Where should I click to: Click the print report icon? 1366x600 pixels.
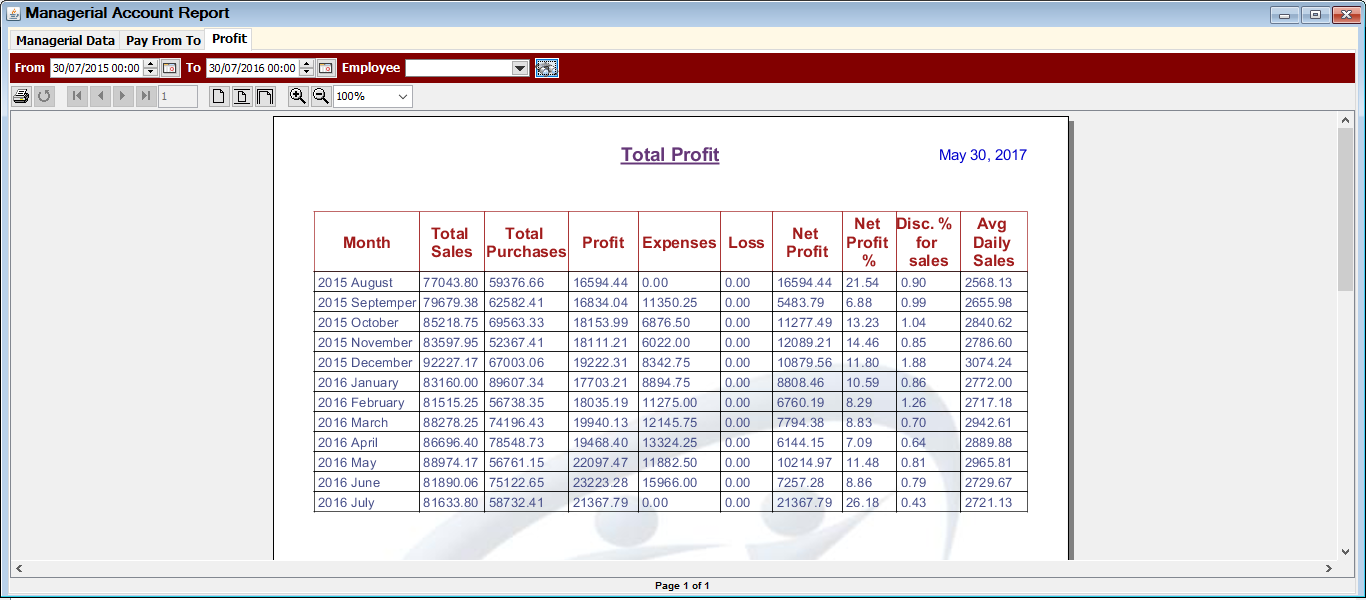coord(21,96)
